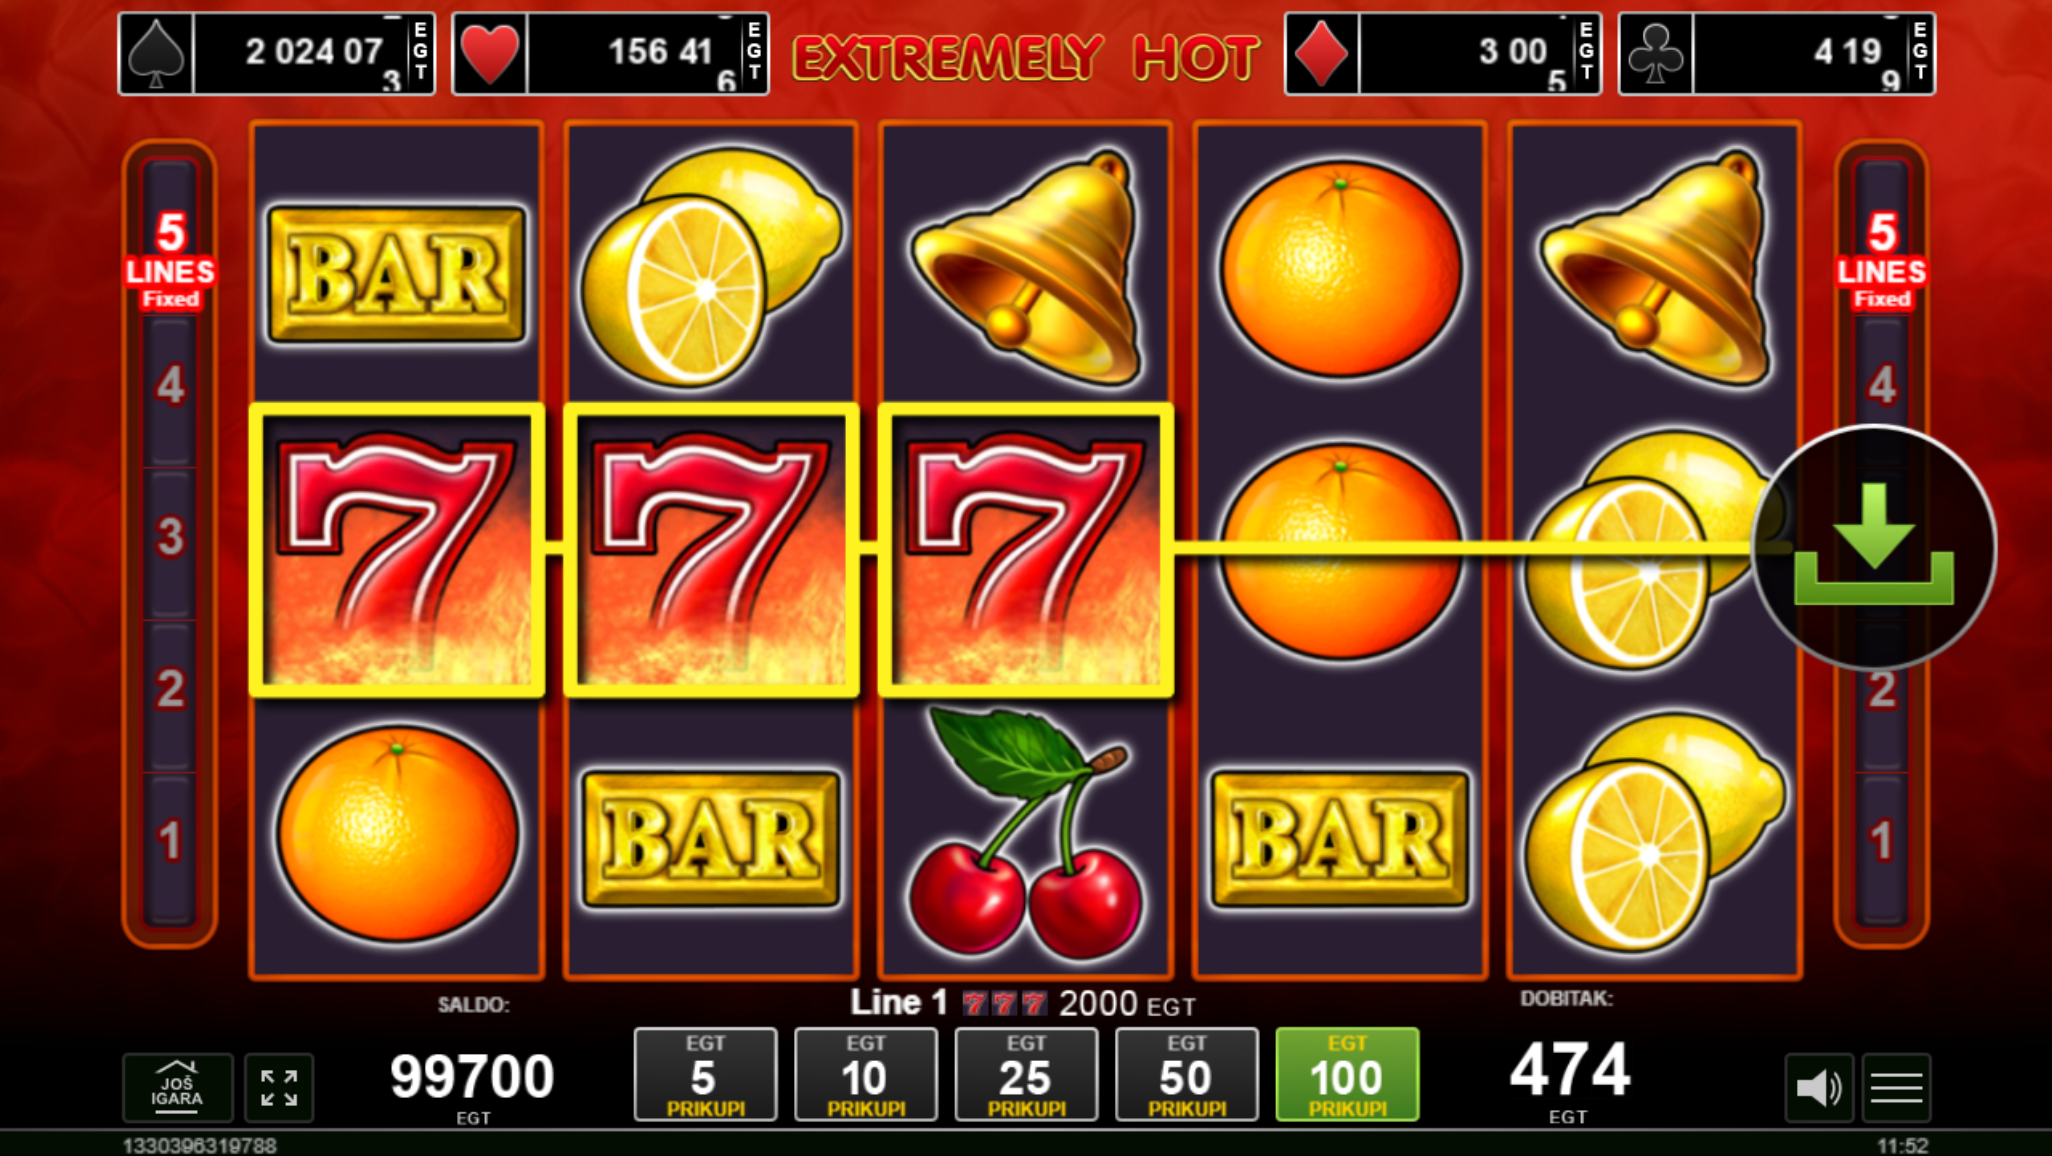Select the green EGT 100 bet button

1347,1074
